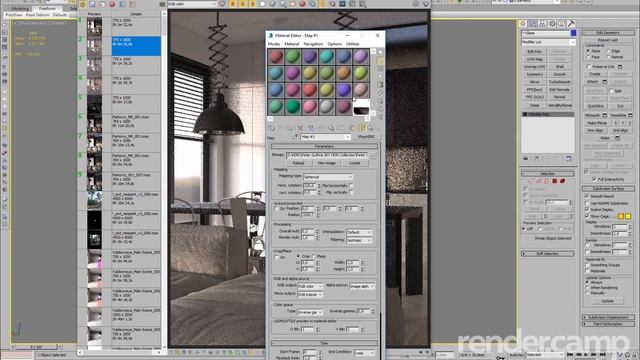Open the Interpolation Default dropdown
Image resolution: width=640 pixels, height=360 pixels.
tap(359, 232)
